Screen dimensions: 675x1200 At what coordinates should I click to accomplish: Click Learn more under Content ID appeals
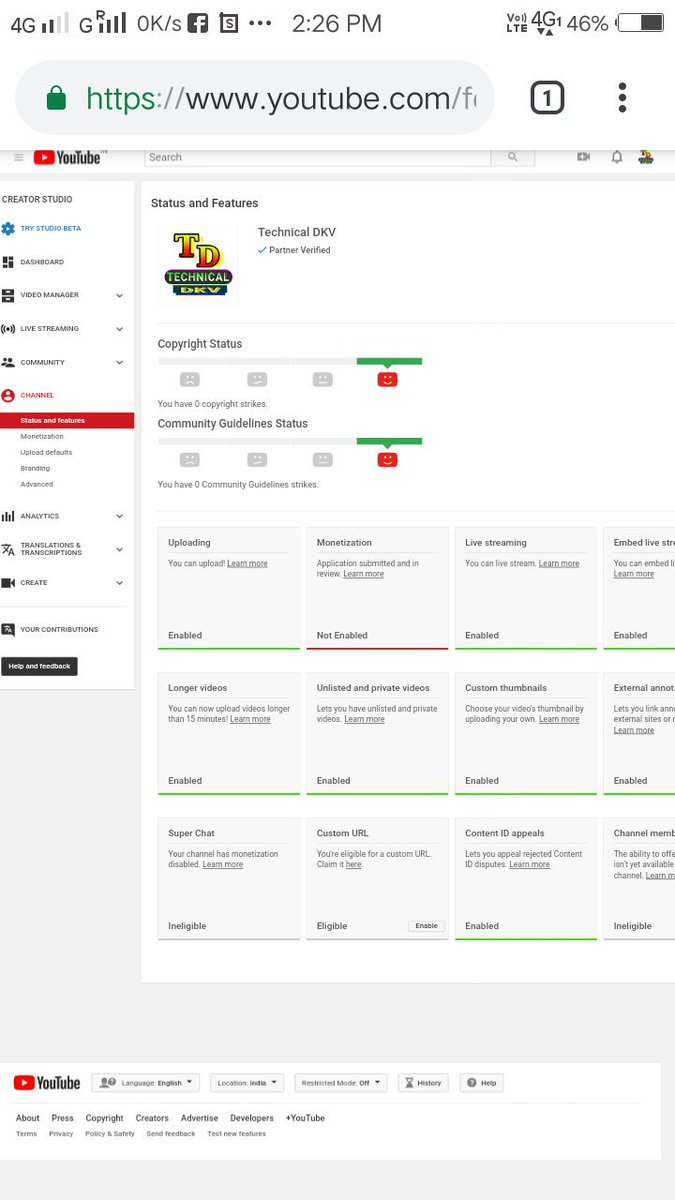click(530, 864)
